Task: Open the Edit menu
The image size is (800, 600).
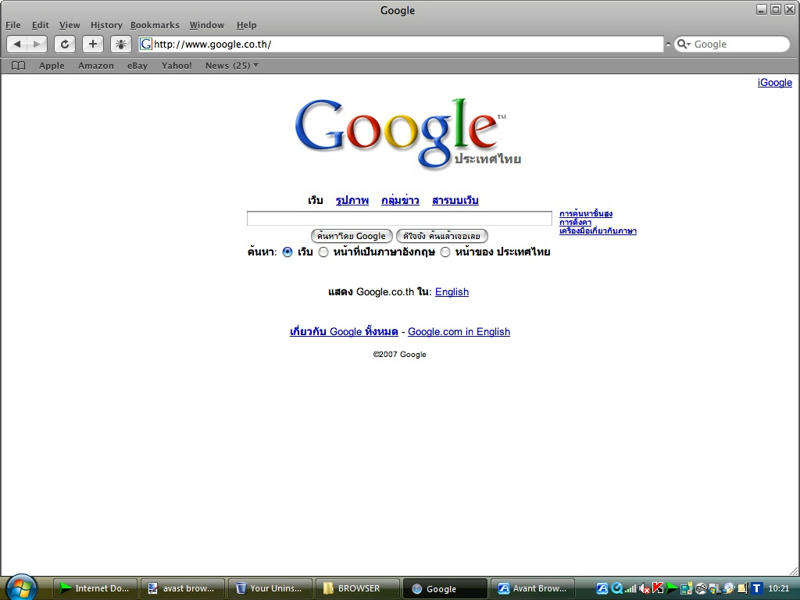Action: [40, 25]
